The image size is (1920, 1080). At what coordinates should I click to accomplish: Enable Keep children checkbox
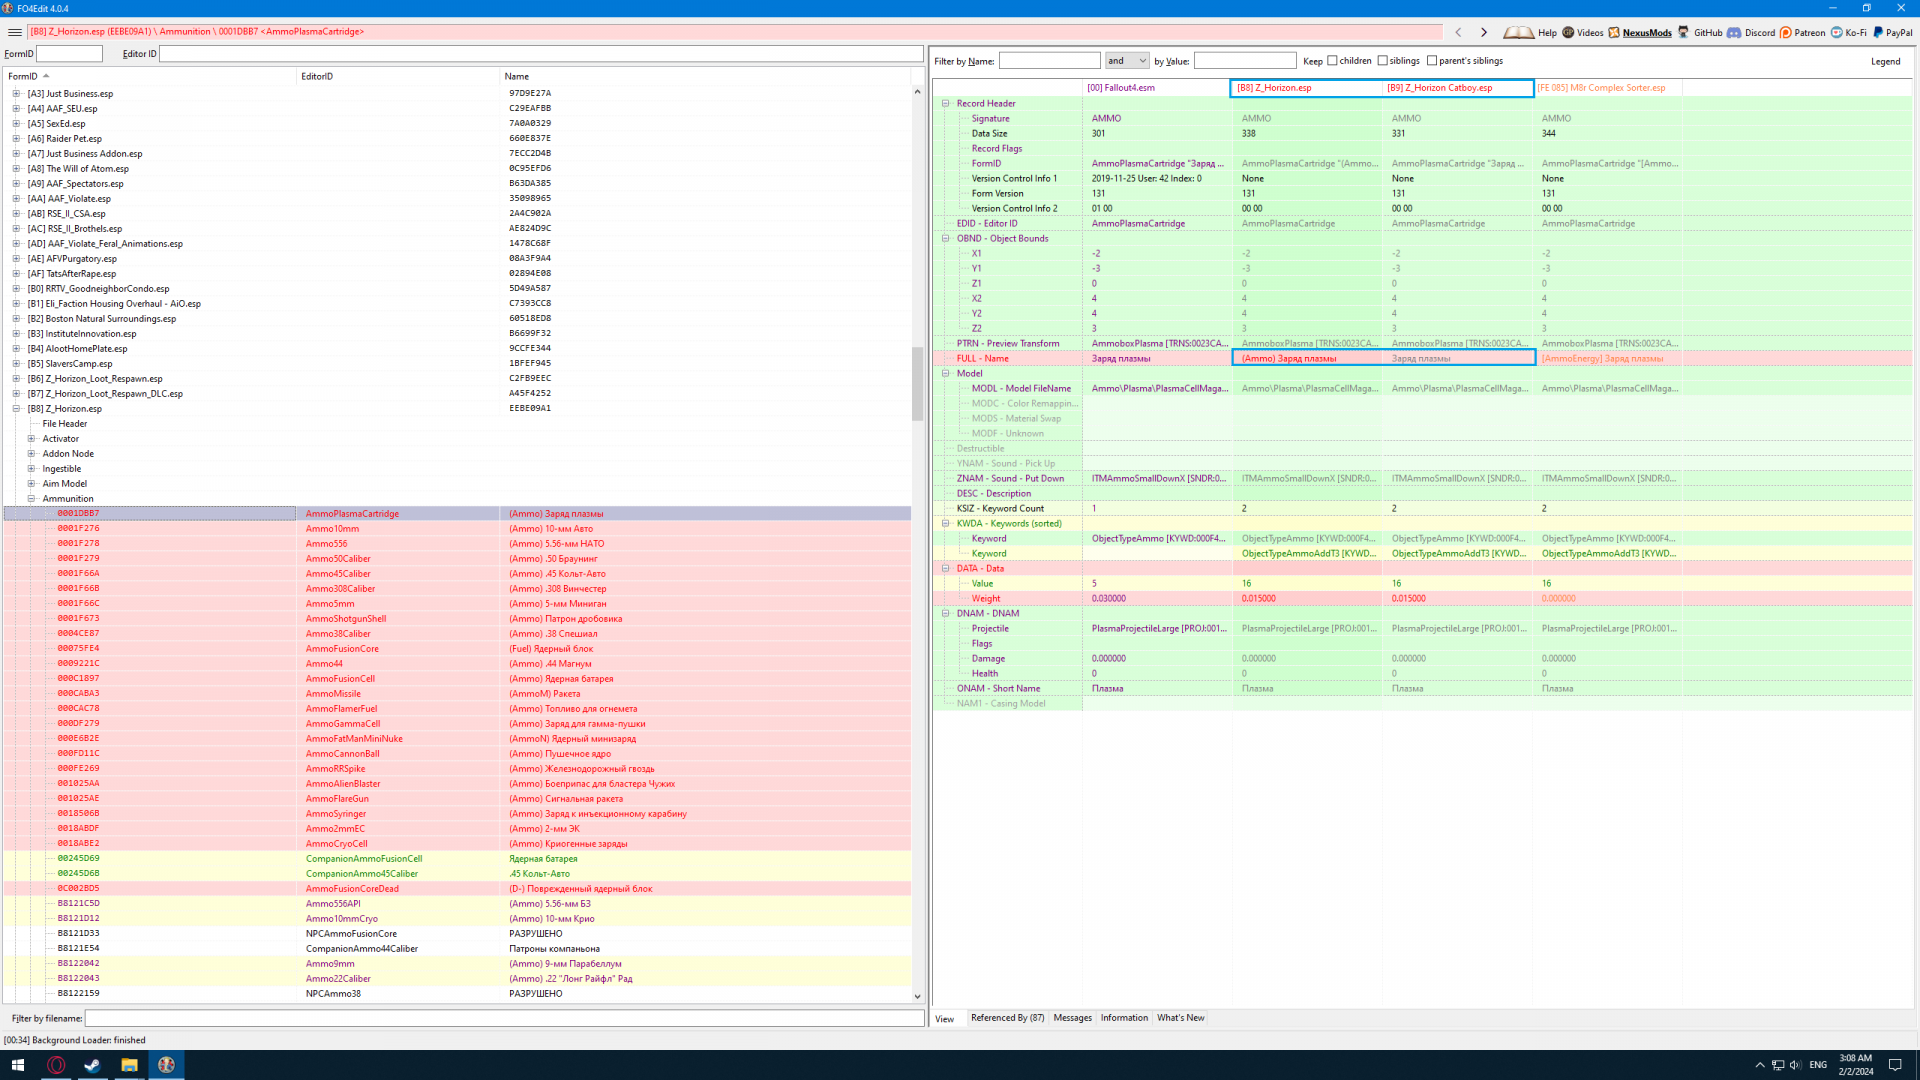1332,61
